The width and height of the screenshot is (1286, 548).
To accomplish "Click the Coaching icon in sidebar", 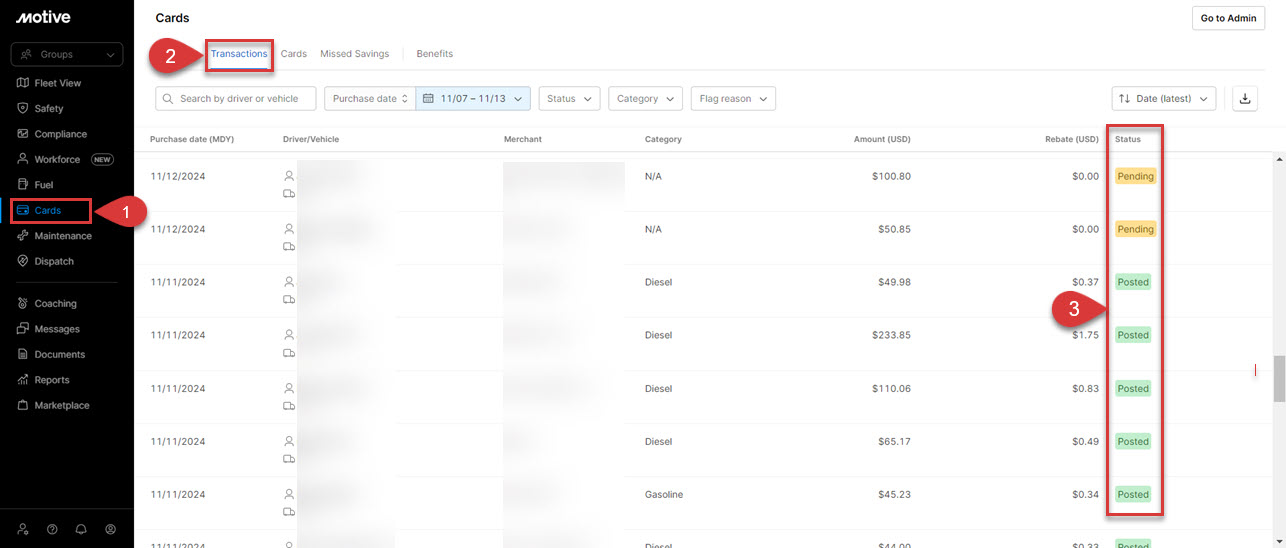I will click(23, 303).
